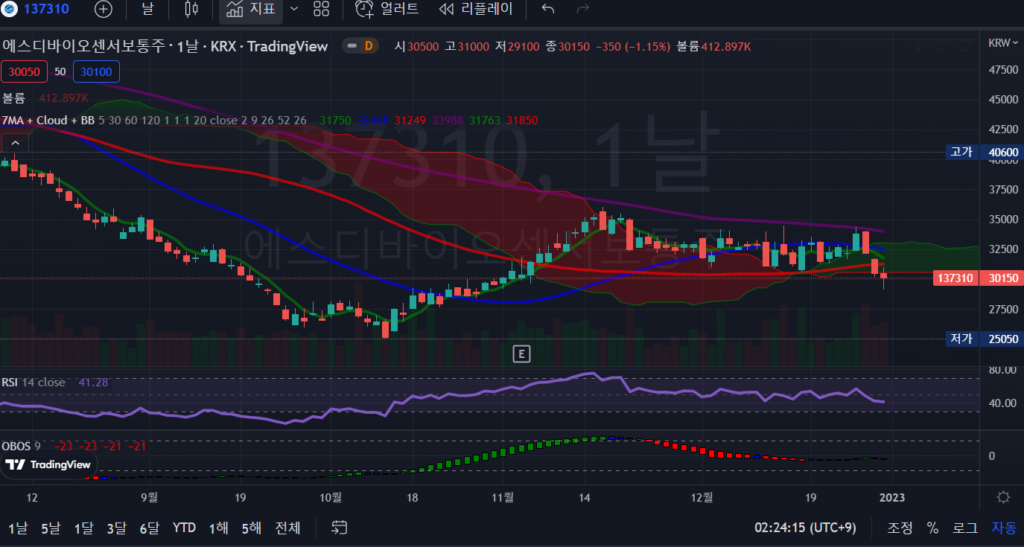This screenshot has height=547, width=1024.
Task: Open the indicator templates grid icon
Action: point(321,9)
